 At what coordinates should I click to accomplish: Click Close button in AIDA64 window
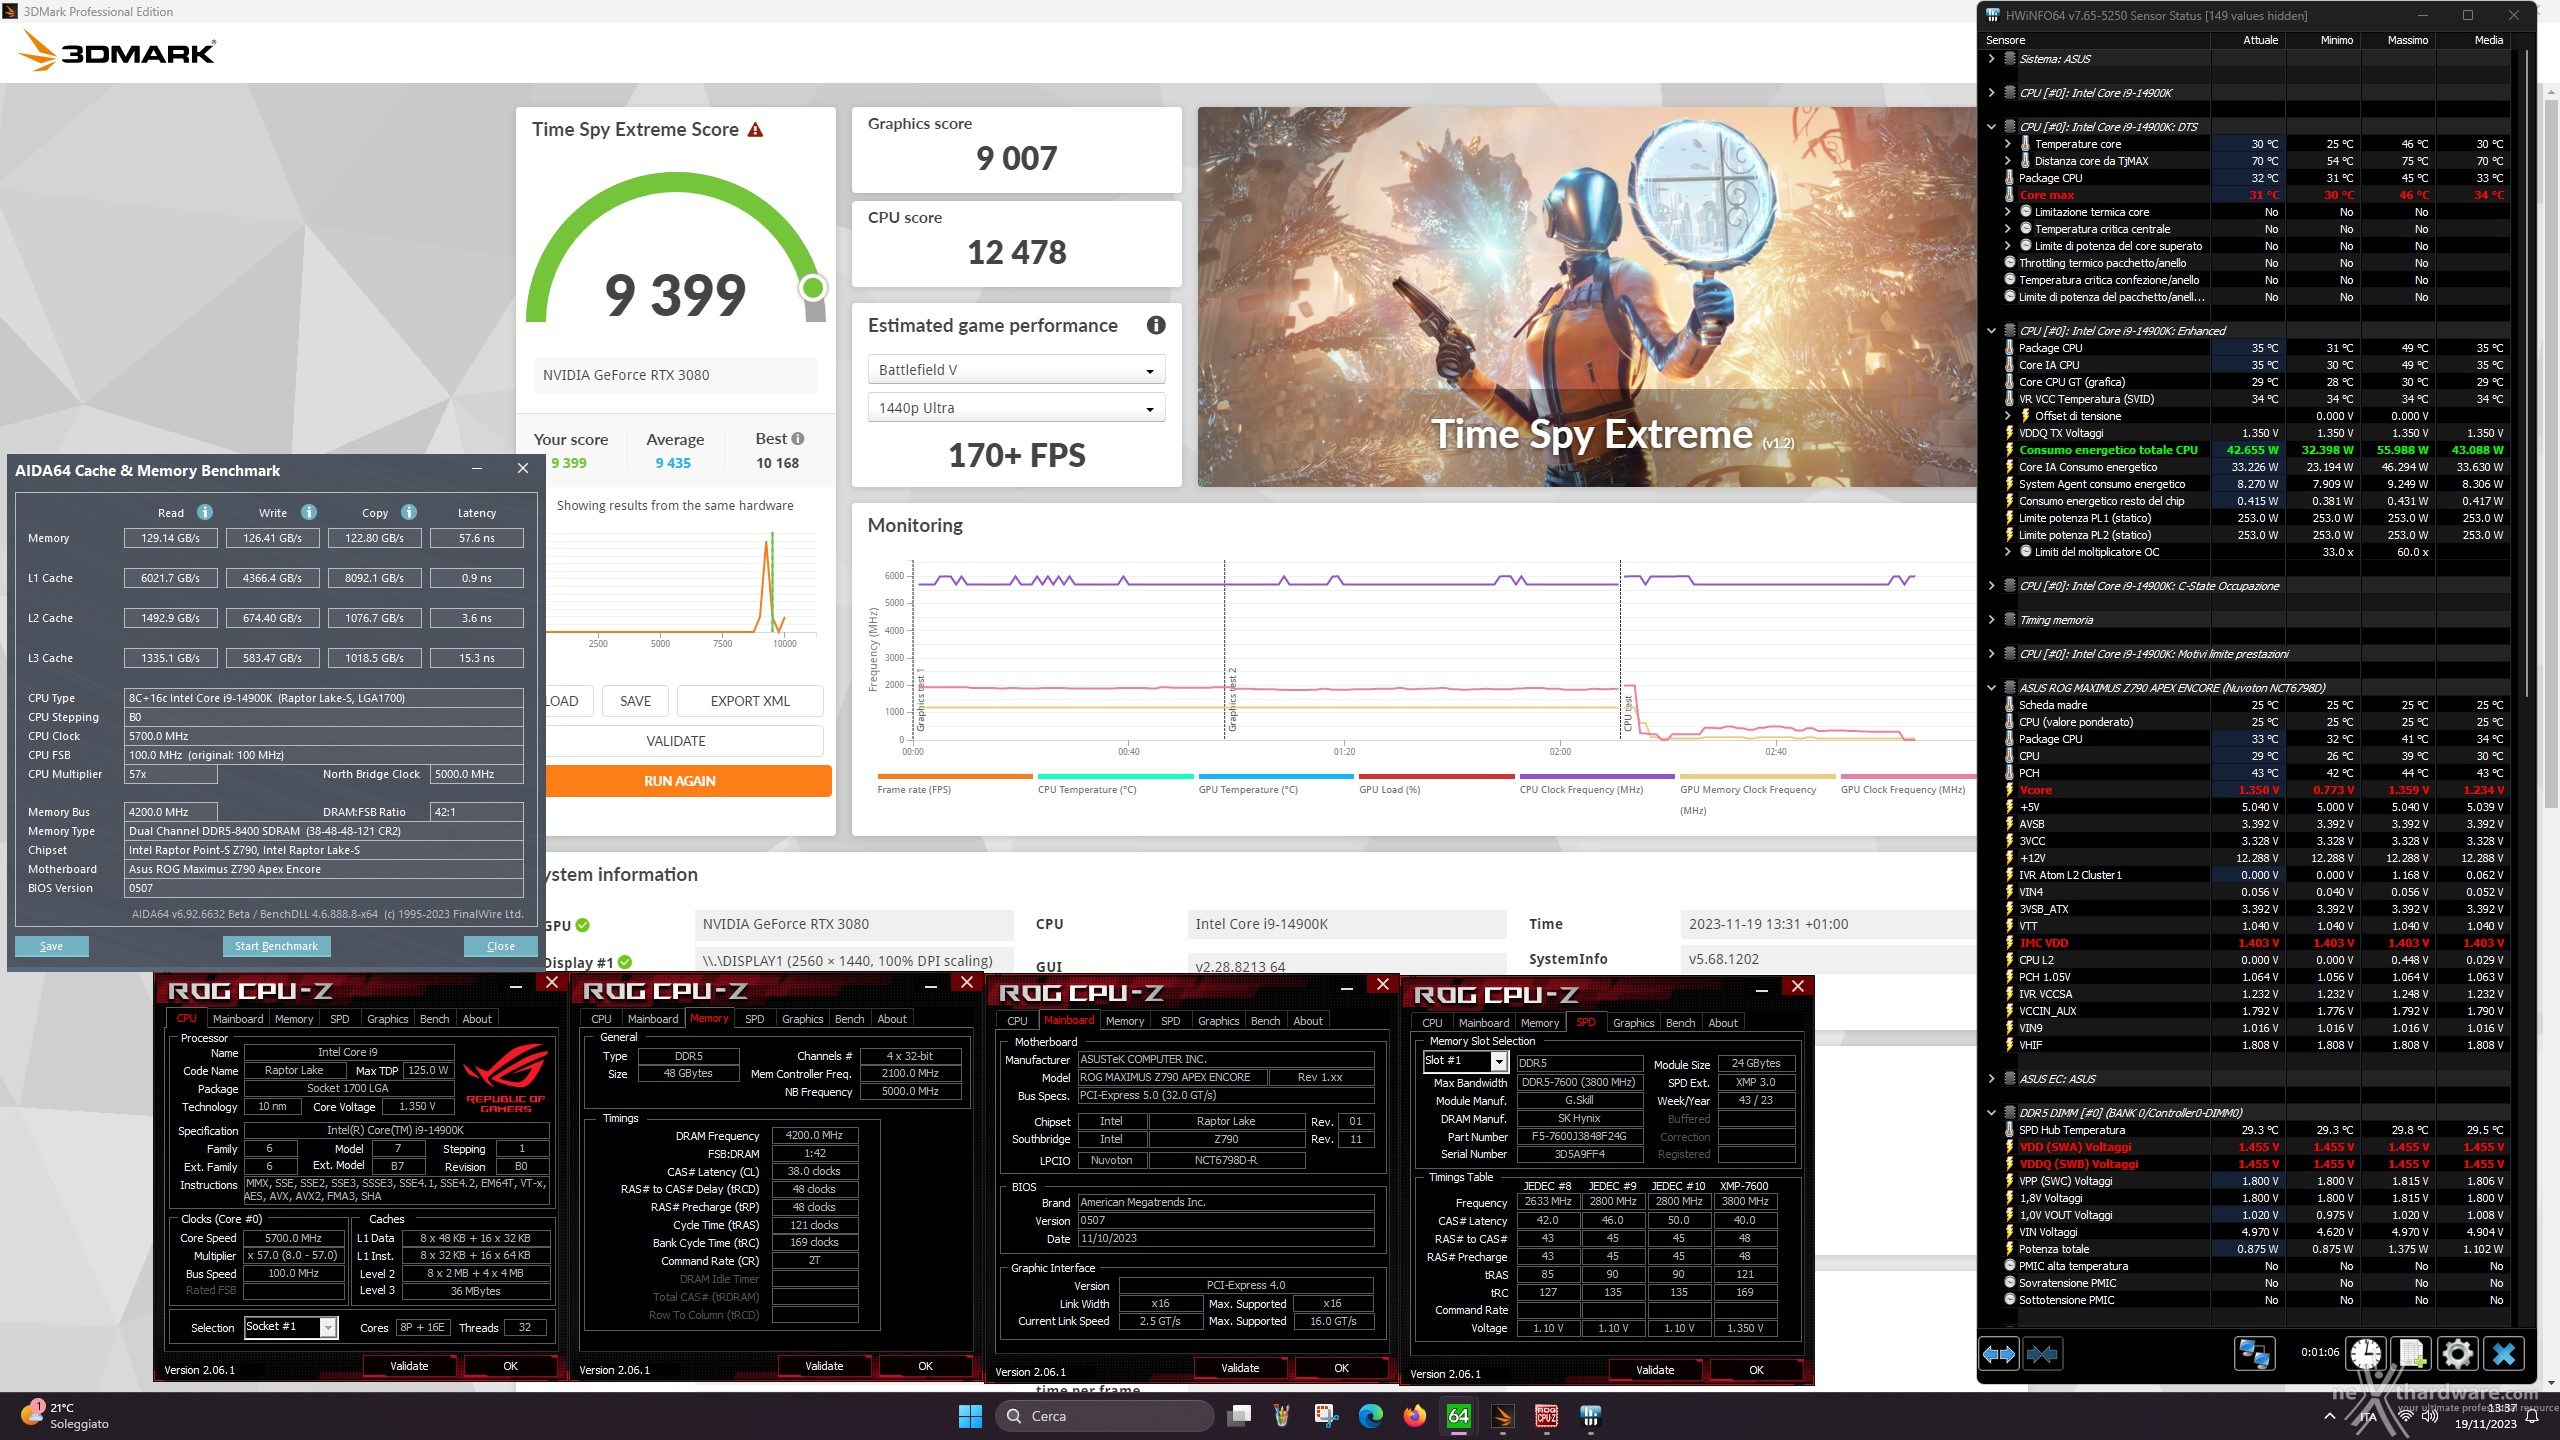(501, 946)
